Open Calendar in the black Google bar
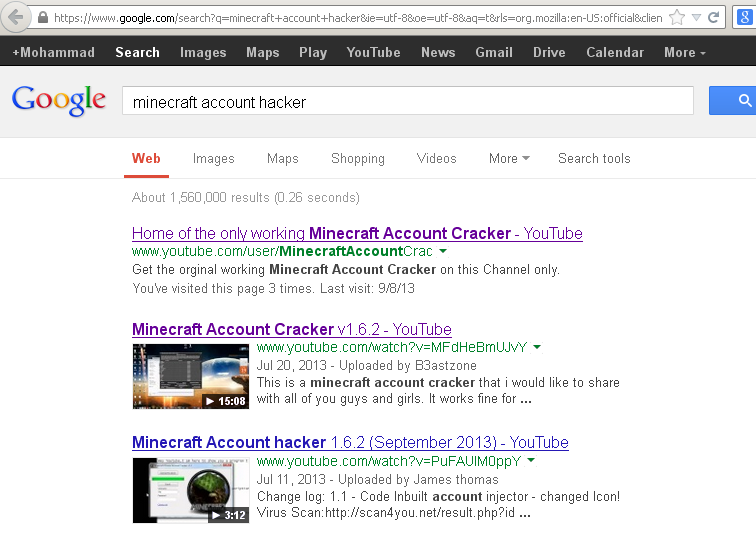The width and height of the screenshot is (756, 536). (x=615, y=52)
